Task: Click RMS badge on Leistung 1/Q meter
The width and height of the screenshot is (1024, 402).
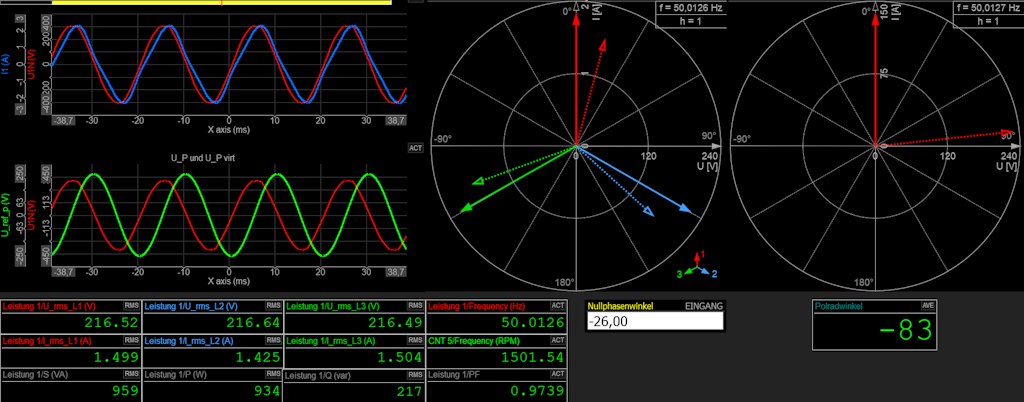Action: pos(415,375)
